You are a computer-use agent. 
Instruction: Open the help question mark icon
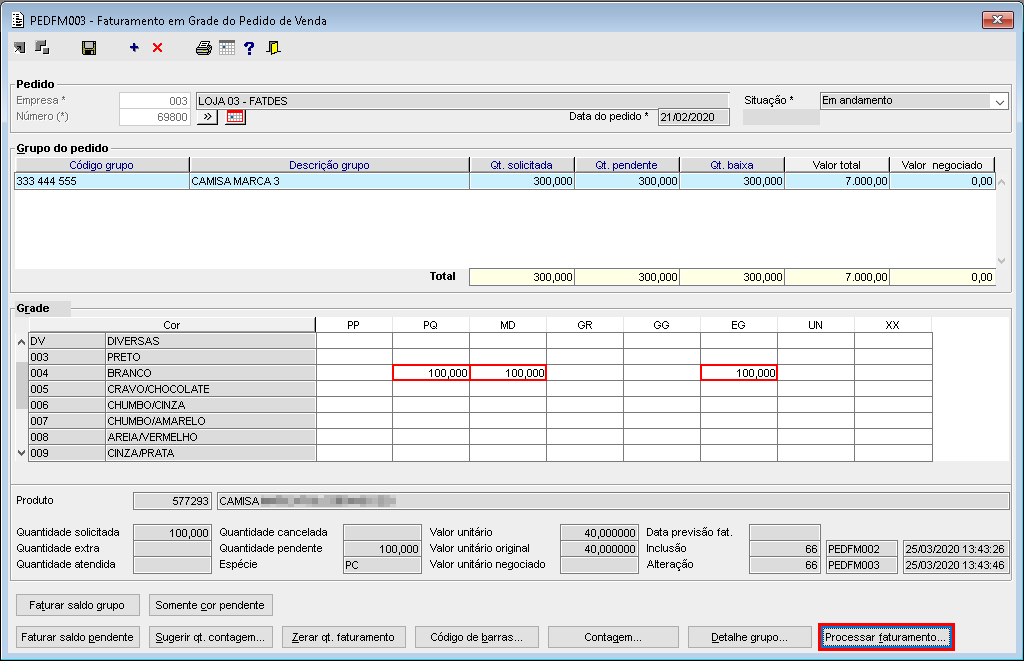click(x=249, y=48)
